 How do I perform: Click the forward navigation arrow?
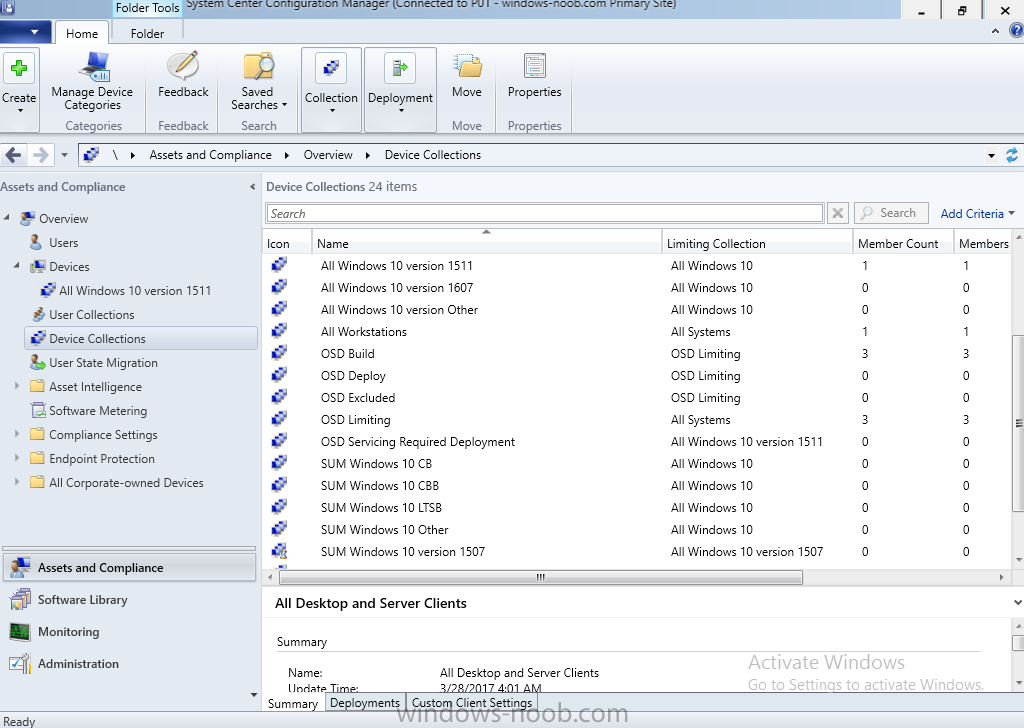pos(40,155)
